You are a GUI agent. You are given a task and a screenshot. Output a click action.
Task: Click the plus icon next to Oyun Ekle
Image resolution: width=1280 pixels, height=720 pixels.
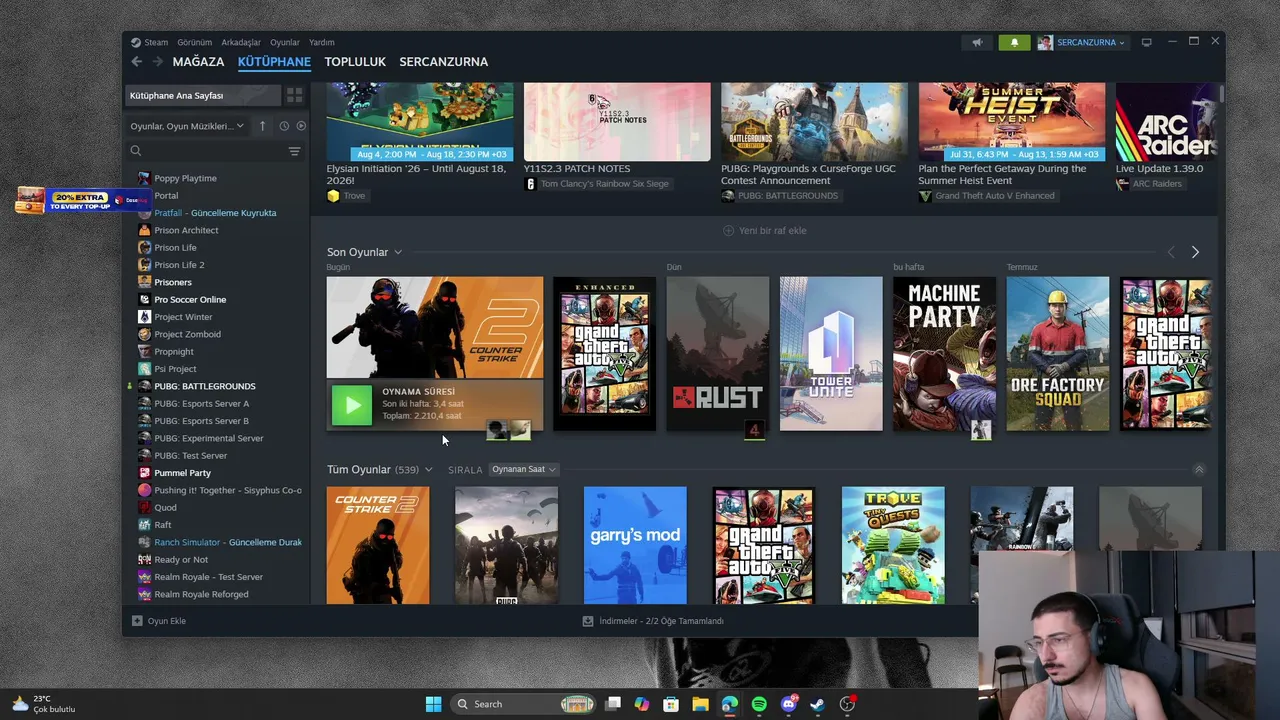[137, 621]
